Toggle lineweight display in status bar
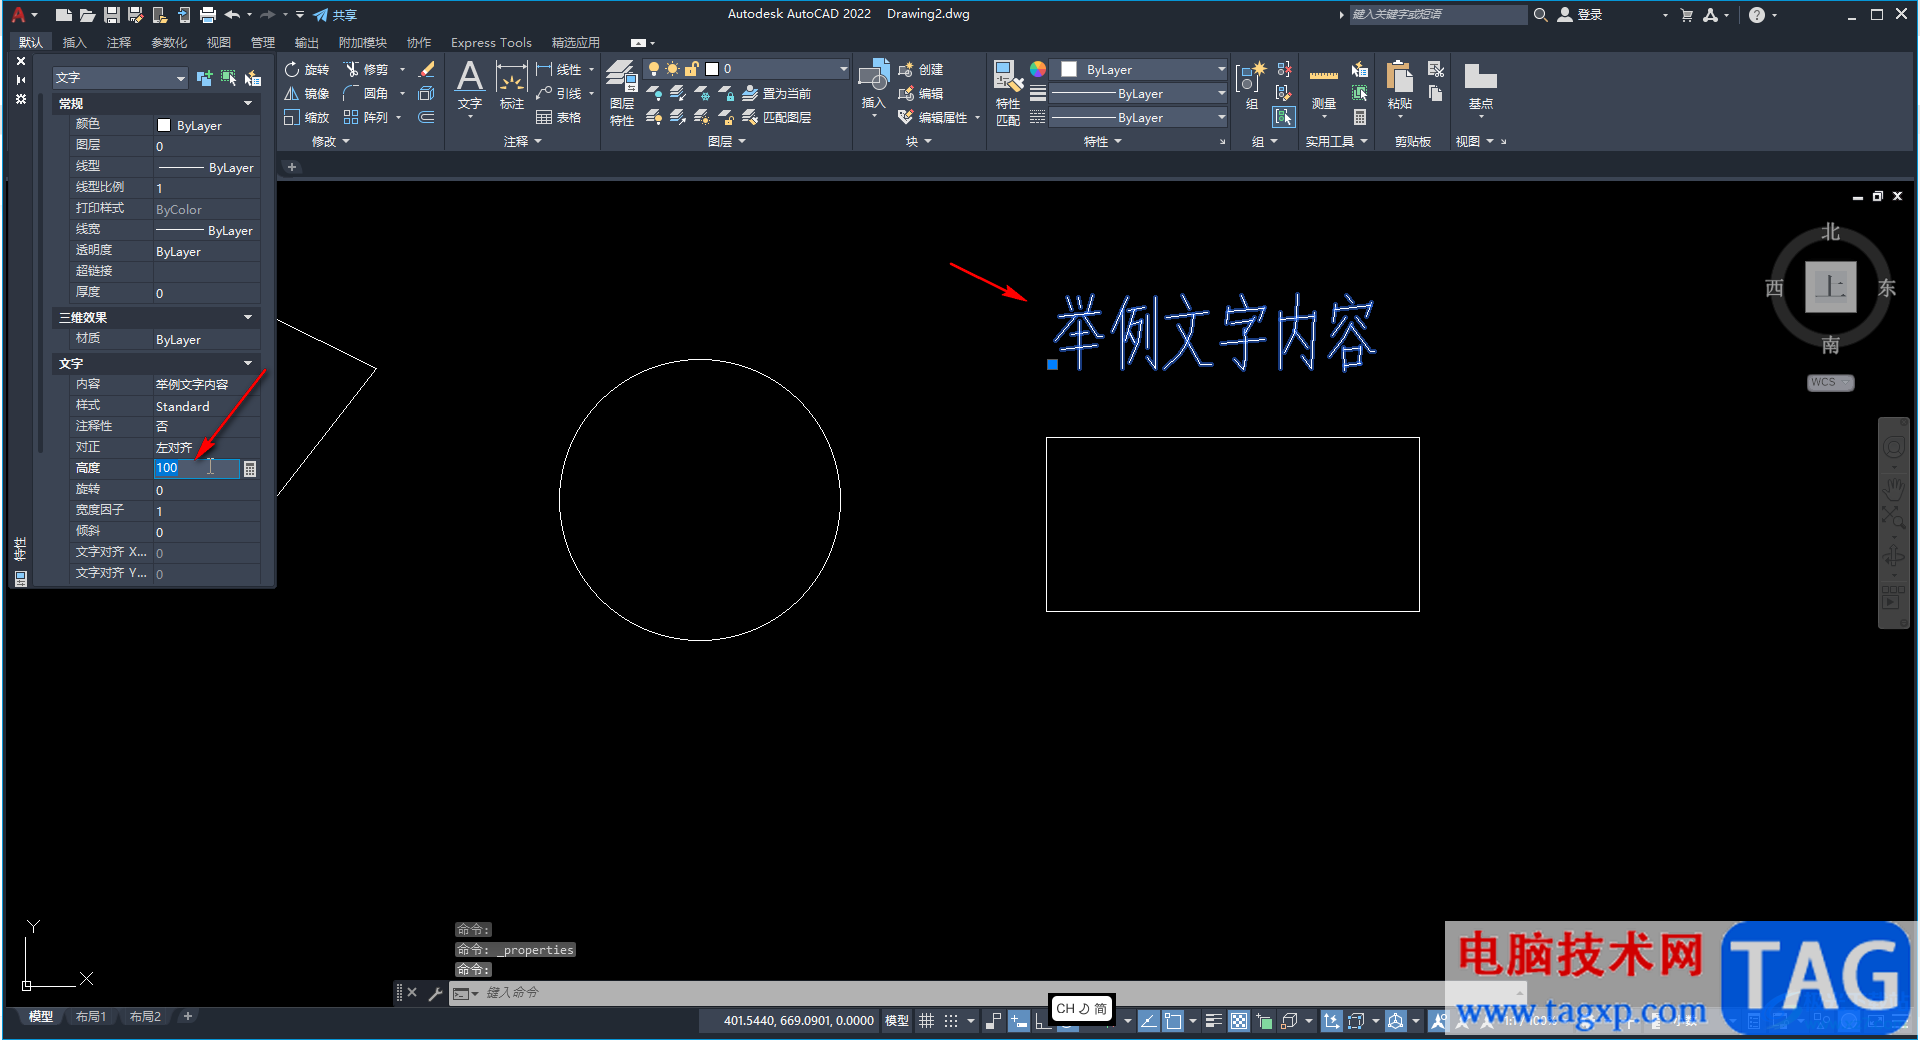Viewport: 1920px width, 1040px height. pyautogui.click(x=1213, y=1021)
